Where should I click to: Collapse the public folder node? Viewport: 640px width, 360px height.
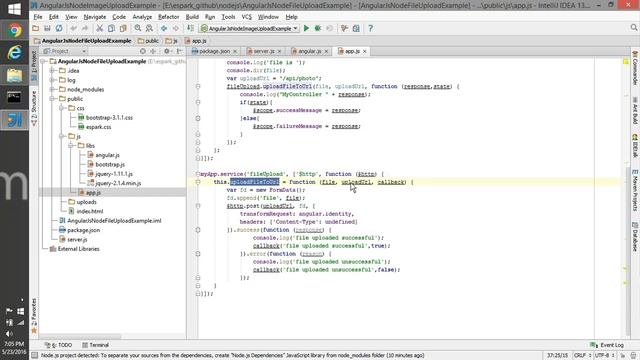click(52, 99)
